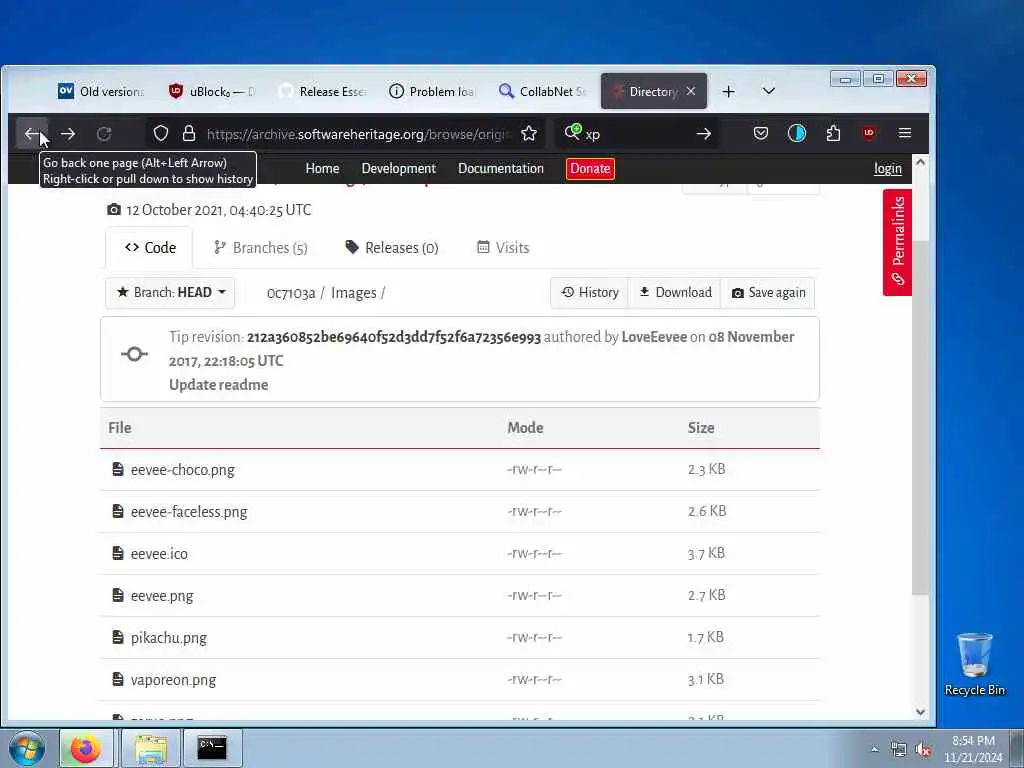Close the Directory tab

point(691,91)
